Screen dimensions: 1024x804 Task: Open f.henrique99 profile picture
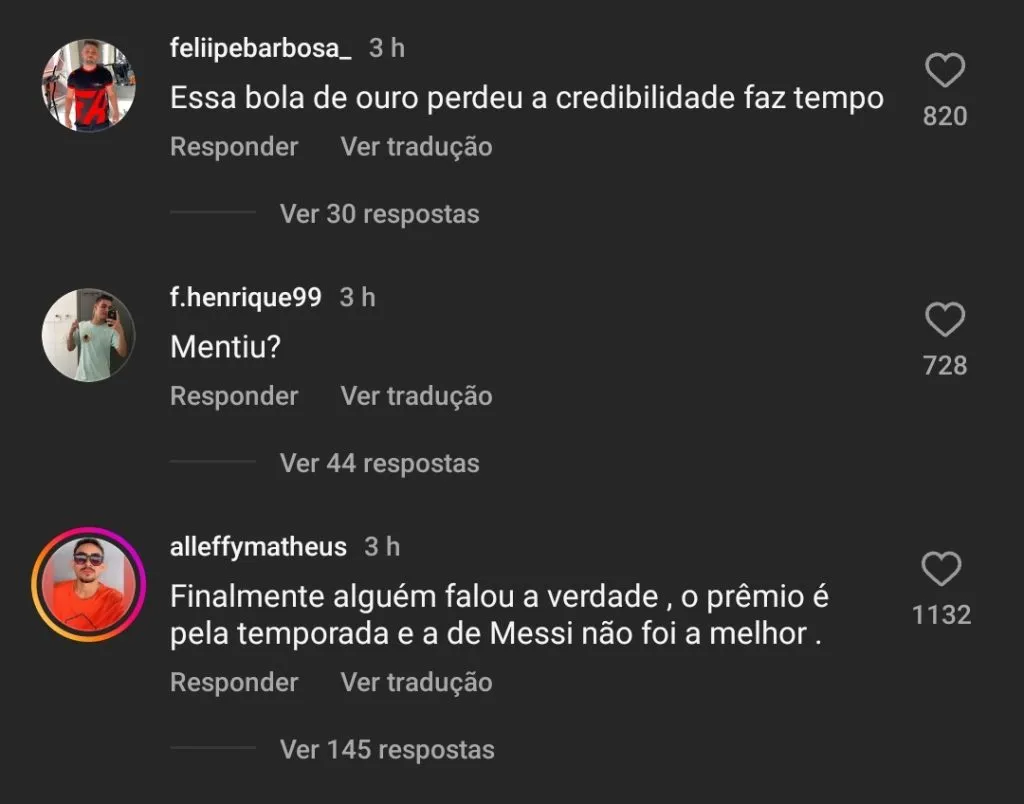click(89, 335)
